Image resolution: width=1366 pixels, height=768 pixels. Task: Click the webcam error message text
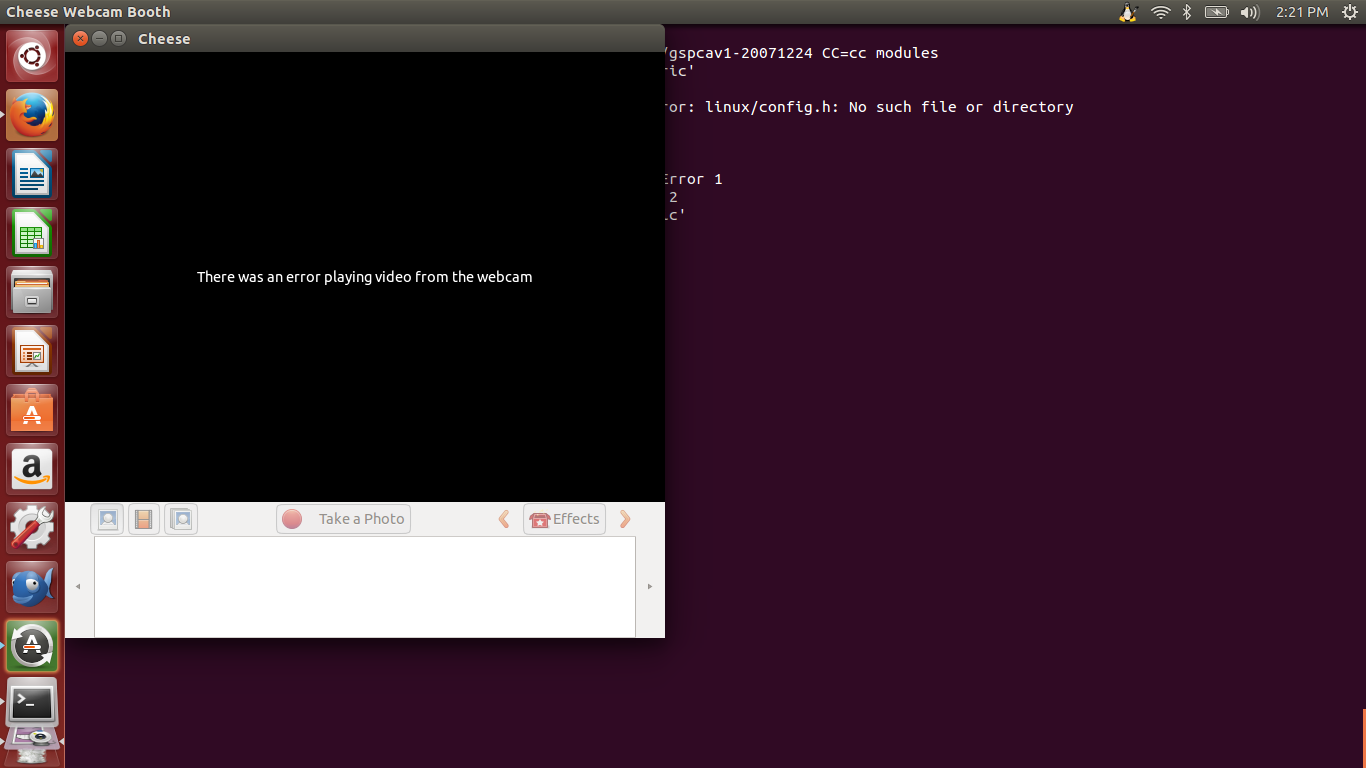click(x=364, y=277)
